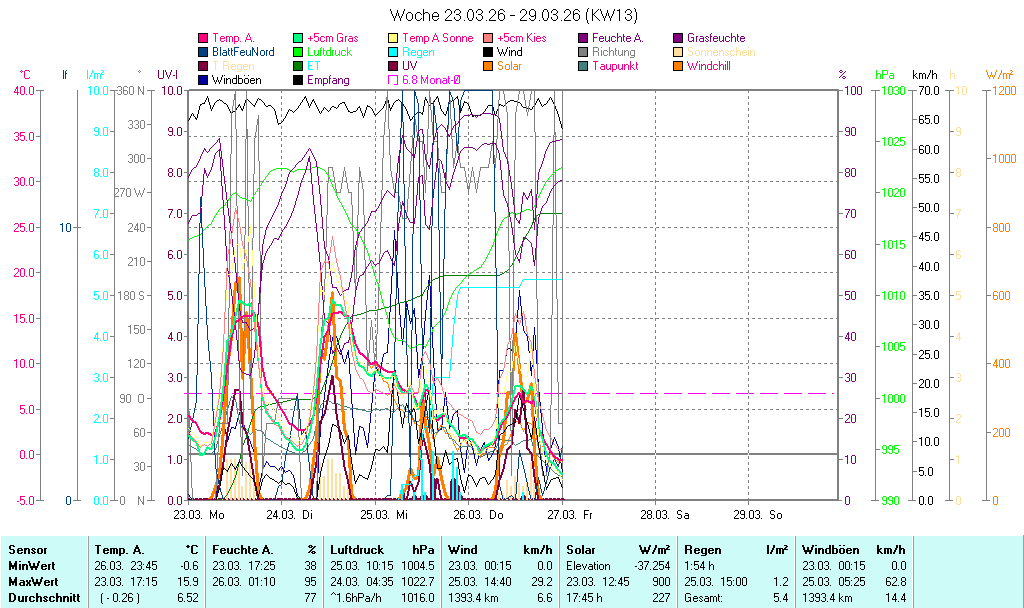Click the Feuchte A. legend label

(618, 38)
